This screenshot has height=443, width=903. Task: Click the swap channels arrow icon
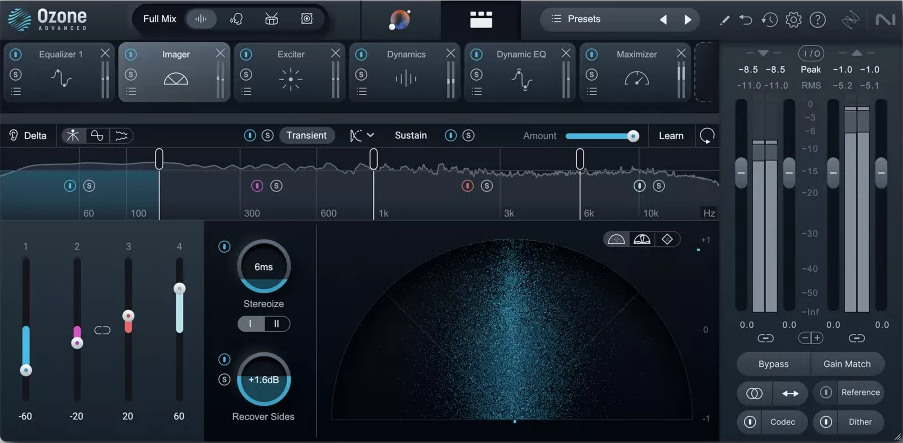pos(790,393)
